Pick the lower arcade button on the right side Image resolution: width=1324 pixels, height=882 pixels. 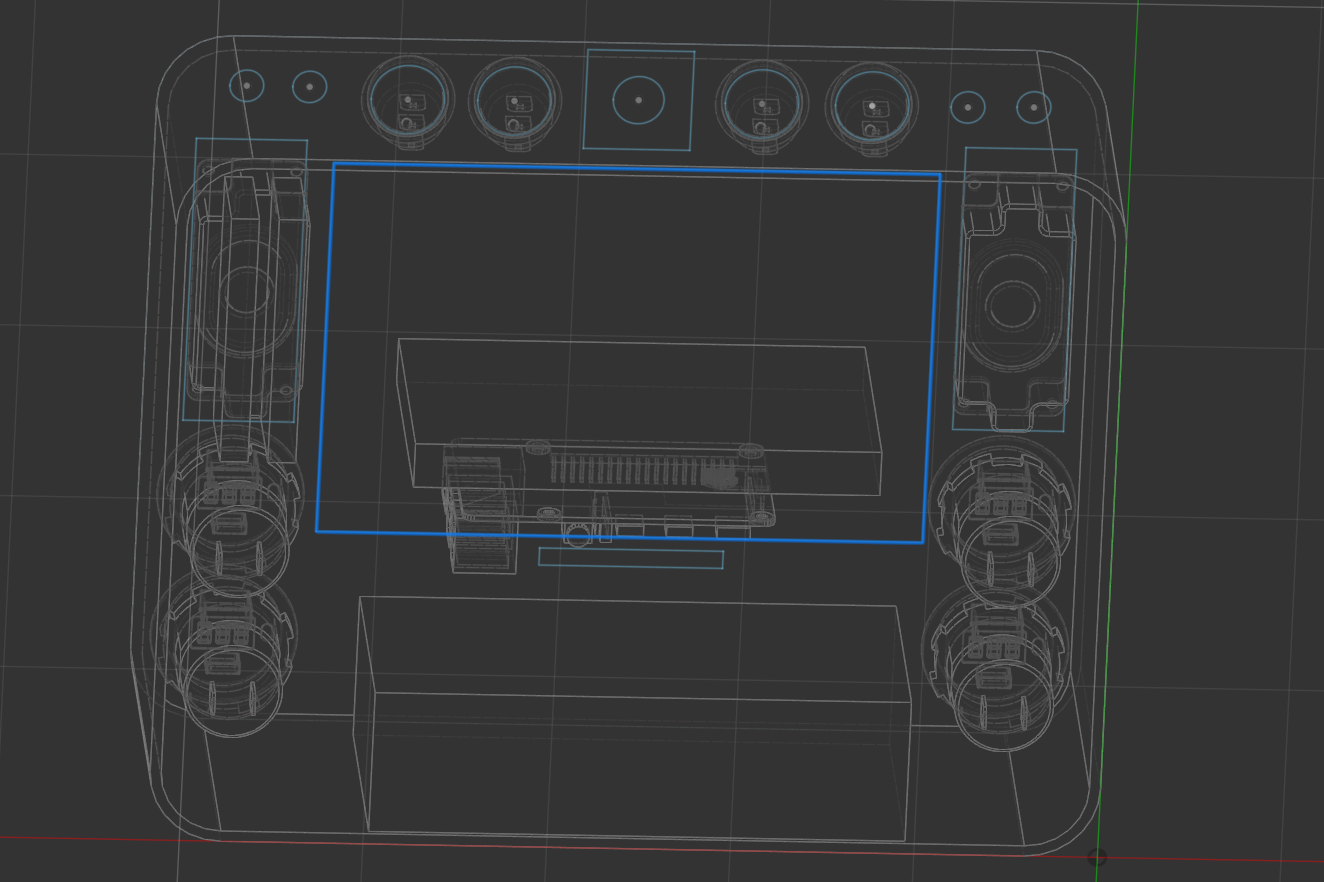pyautogui.click(x=994, y=665)
